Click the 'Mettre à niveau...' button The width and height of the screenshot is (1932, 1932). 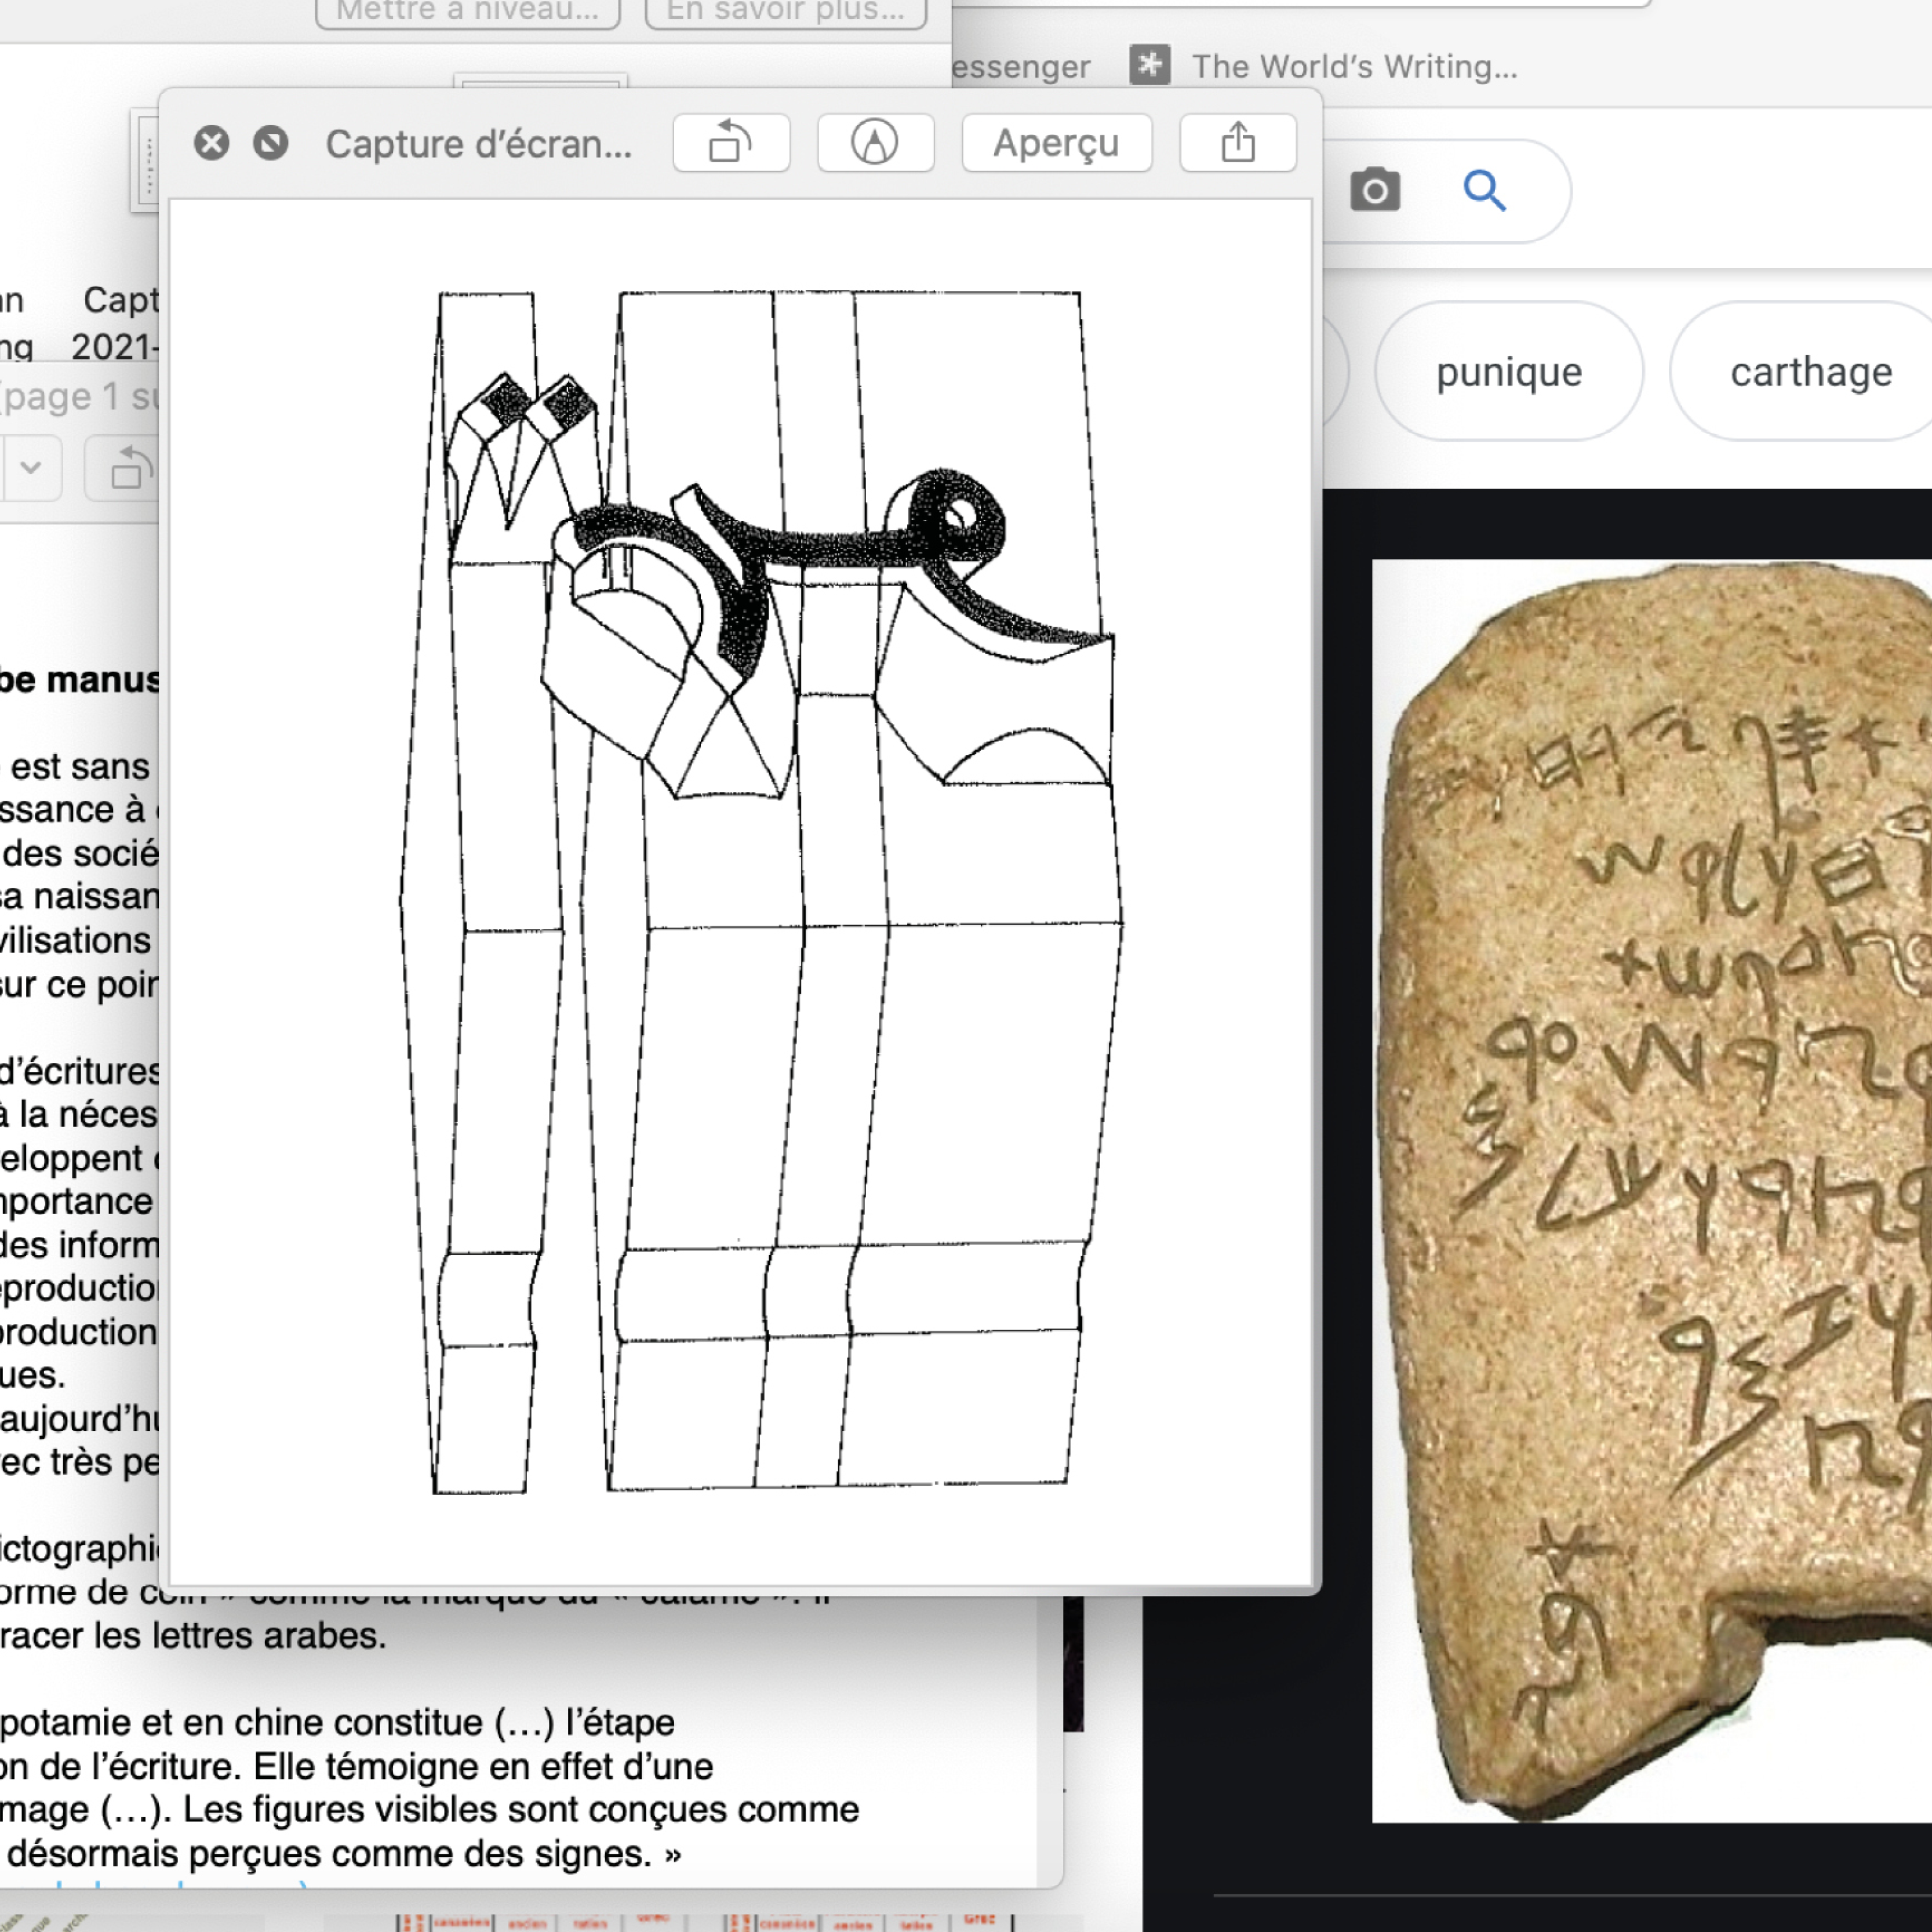click(x=468, y=12)
